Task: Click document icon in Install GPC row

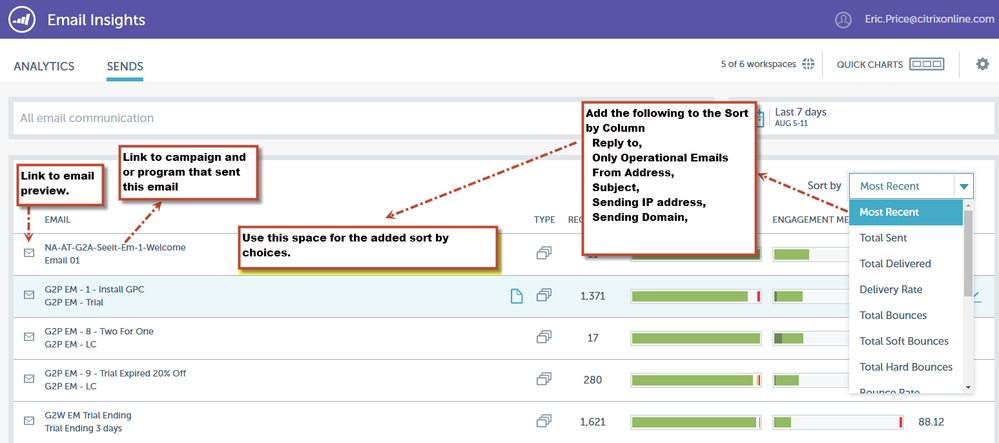Action: point(517,296)
